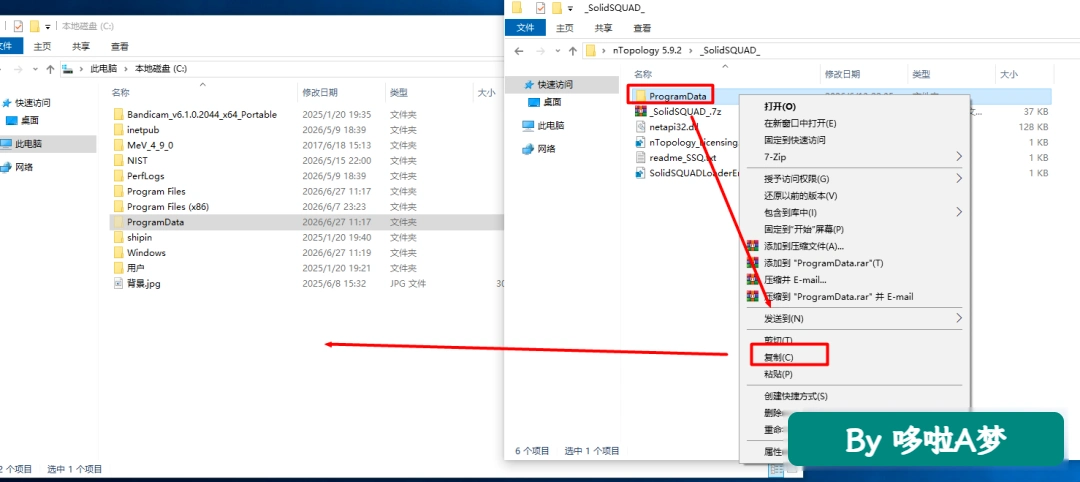Open 主页 tab in _SolidSQUAD_ window
The image size is (1080, 482).
pyautogui.click(x=565, y=28)
